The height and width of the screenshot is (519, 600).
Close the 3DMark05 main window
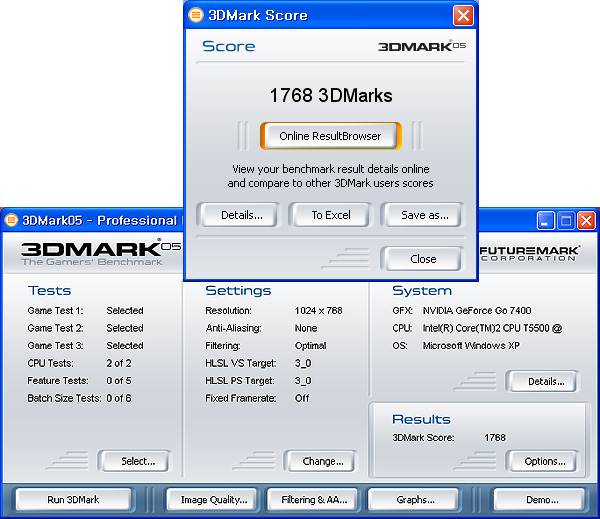[x=586, y=221]
